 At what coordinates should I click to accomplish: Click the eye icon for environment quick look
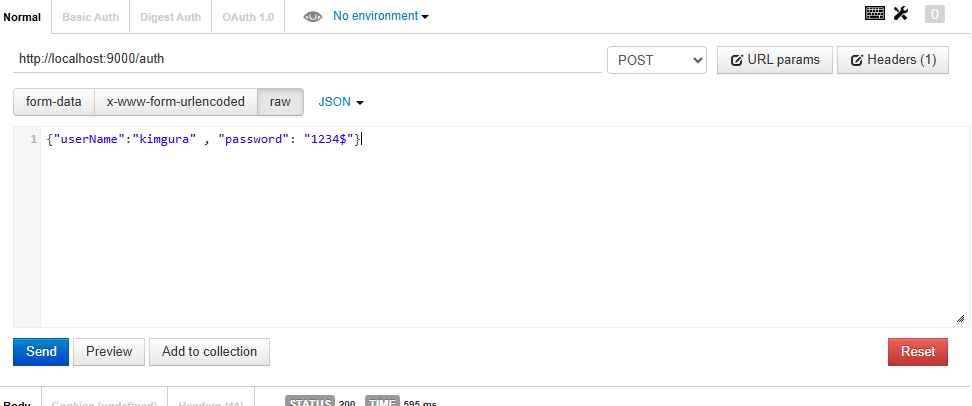click(312, 17)
